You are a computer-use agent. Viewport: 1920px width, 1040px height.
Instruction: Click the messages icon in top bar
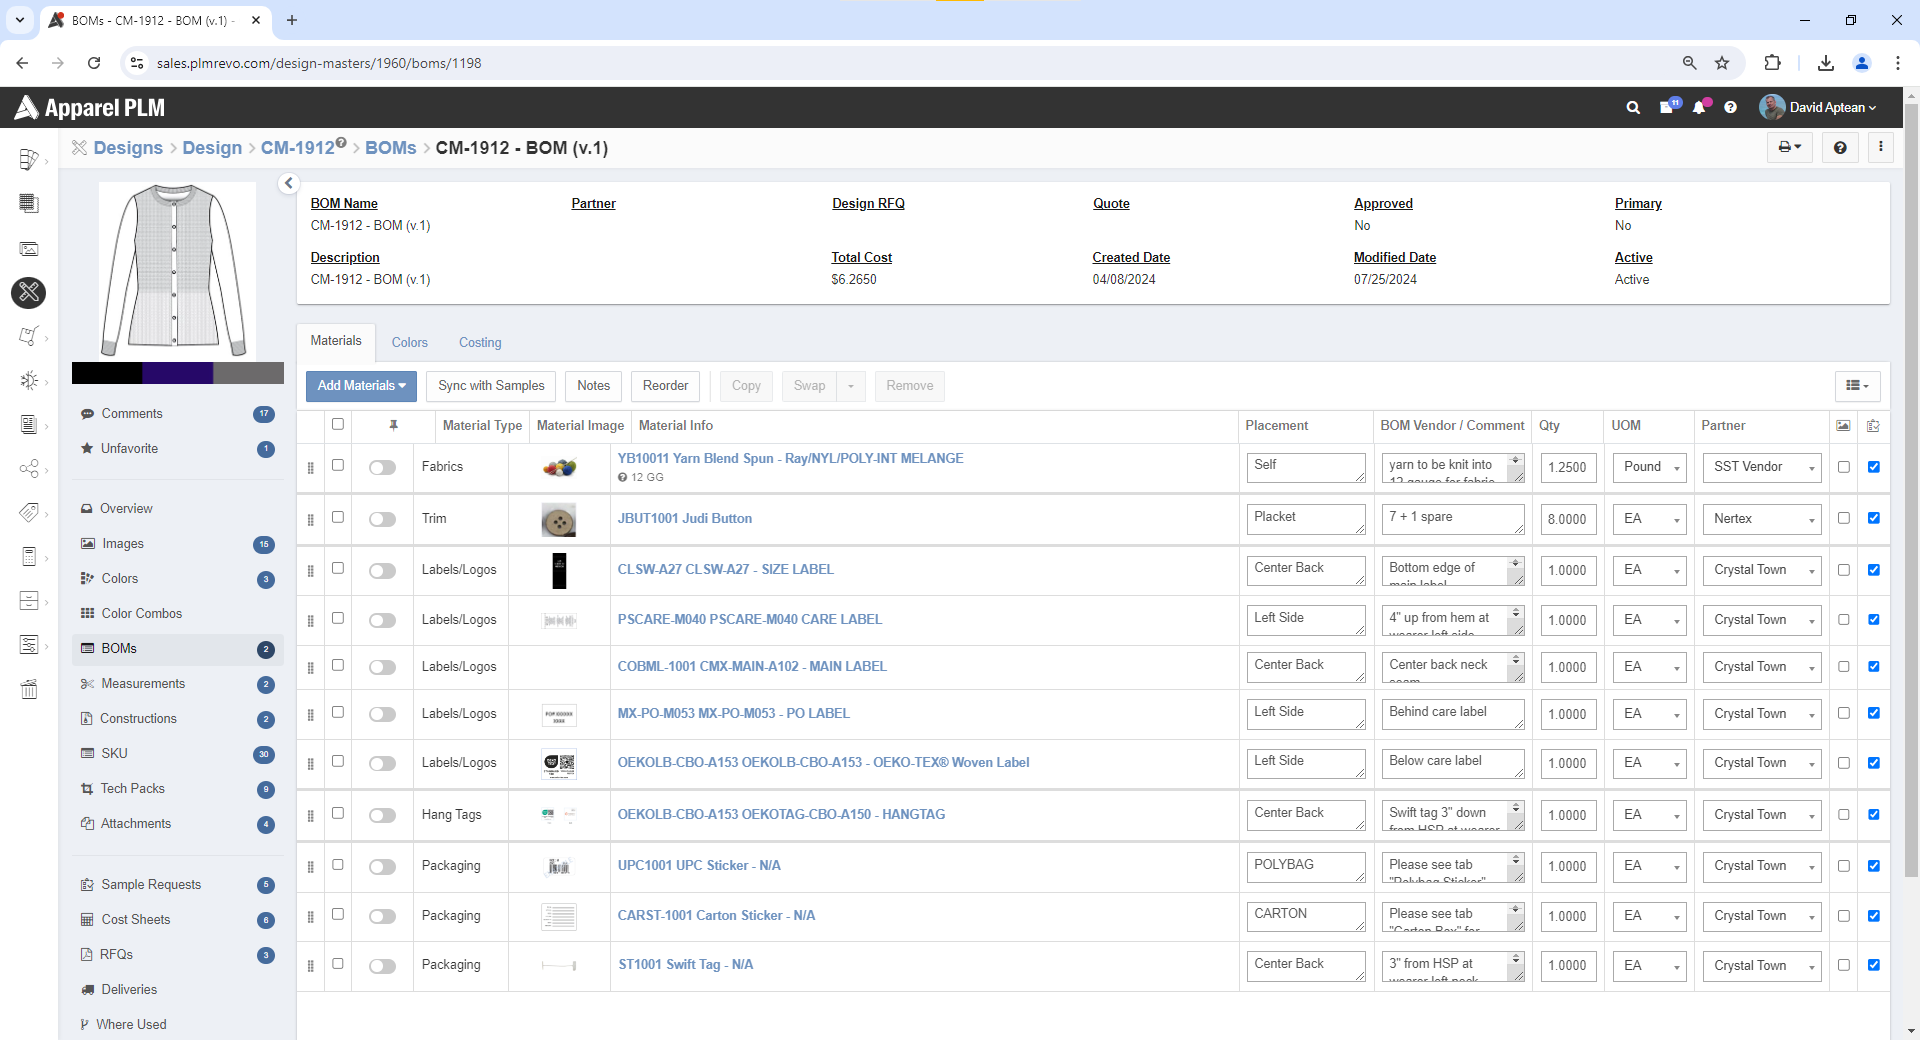(1667, 108)
